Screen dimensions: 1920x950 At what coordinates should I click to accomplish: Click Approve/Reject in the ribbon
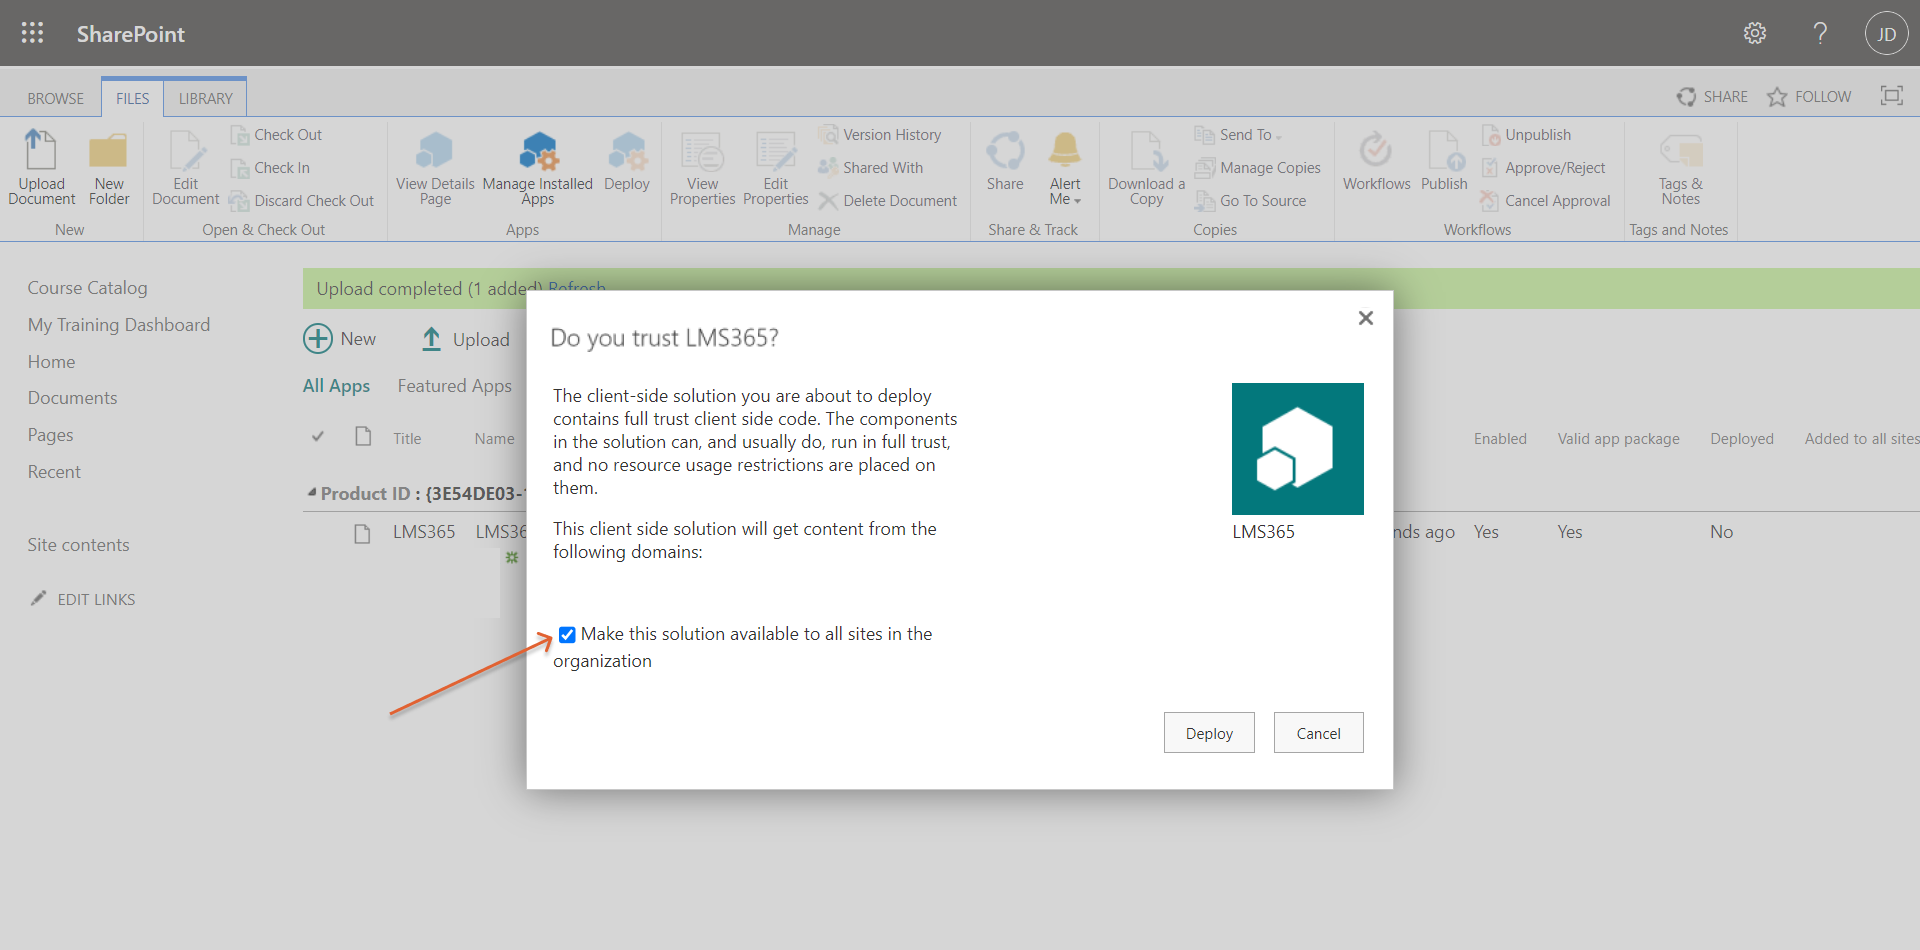coord(1543,168)
